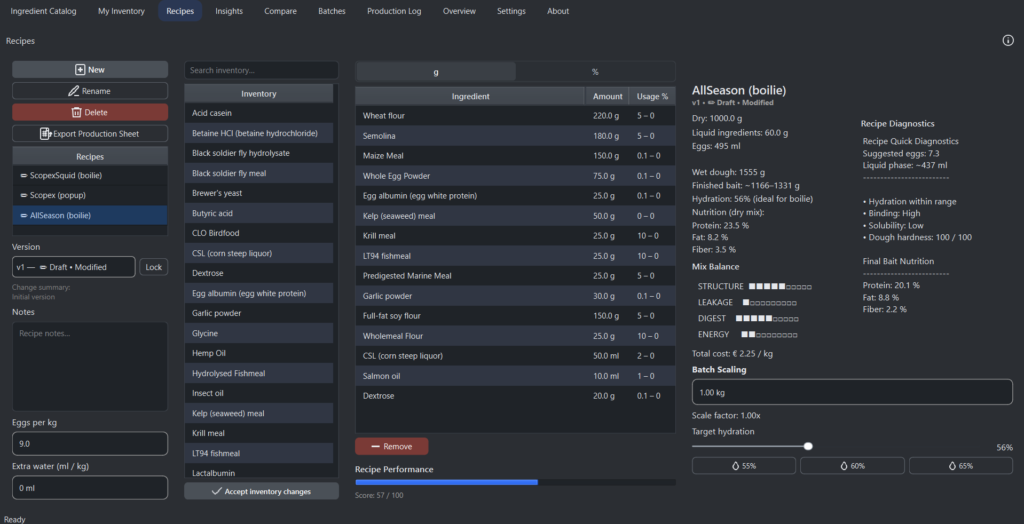The image size is (1024, 524).
Task: Click the droplet icon for 55% hydration
Action: (735, 466)
